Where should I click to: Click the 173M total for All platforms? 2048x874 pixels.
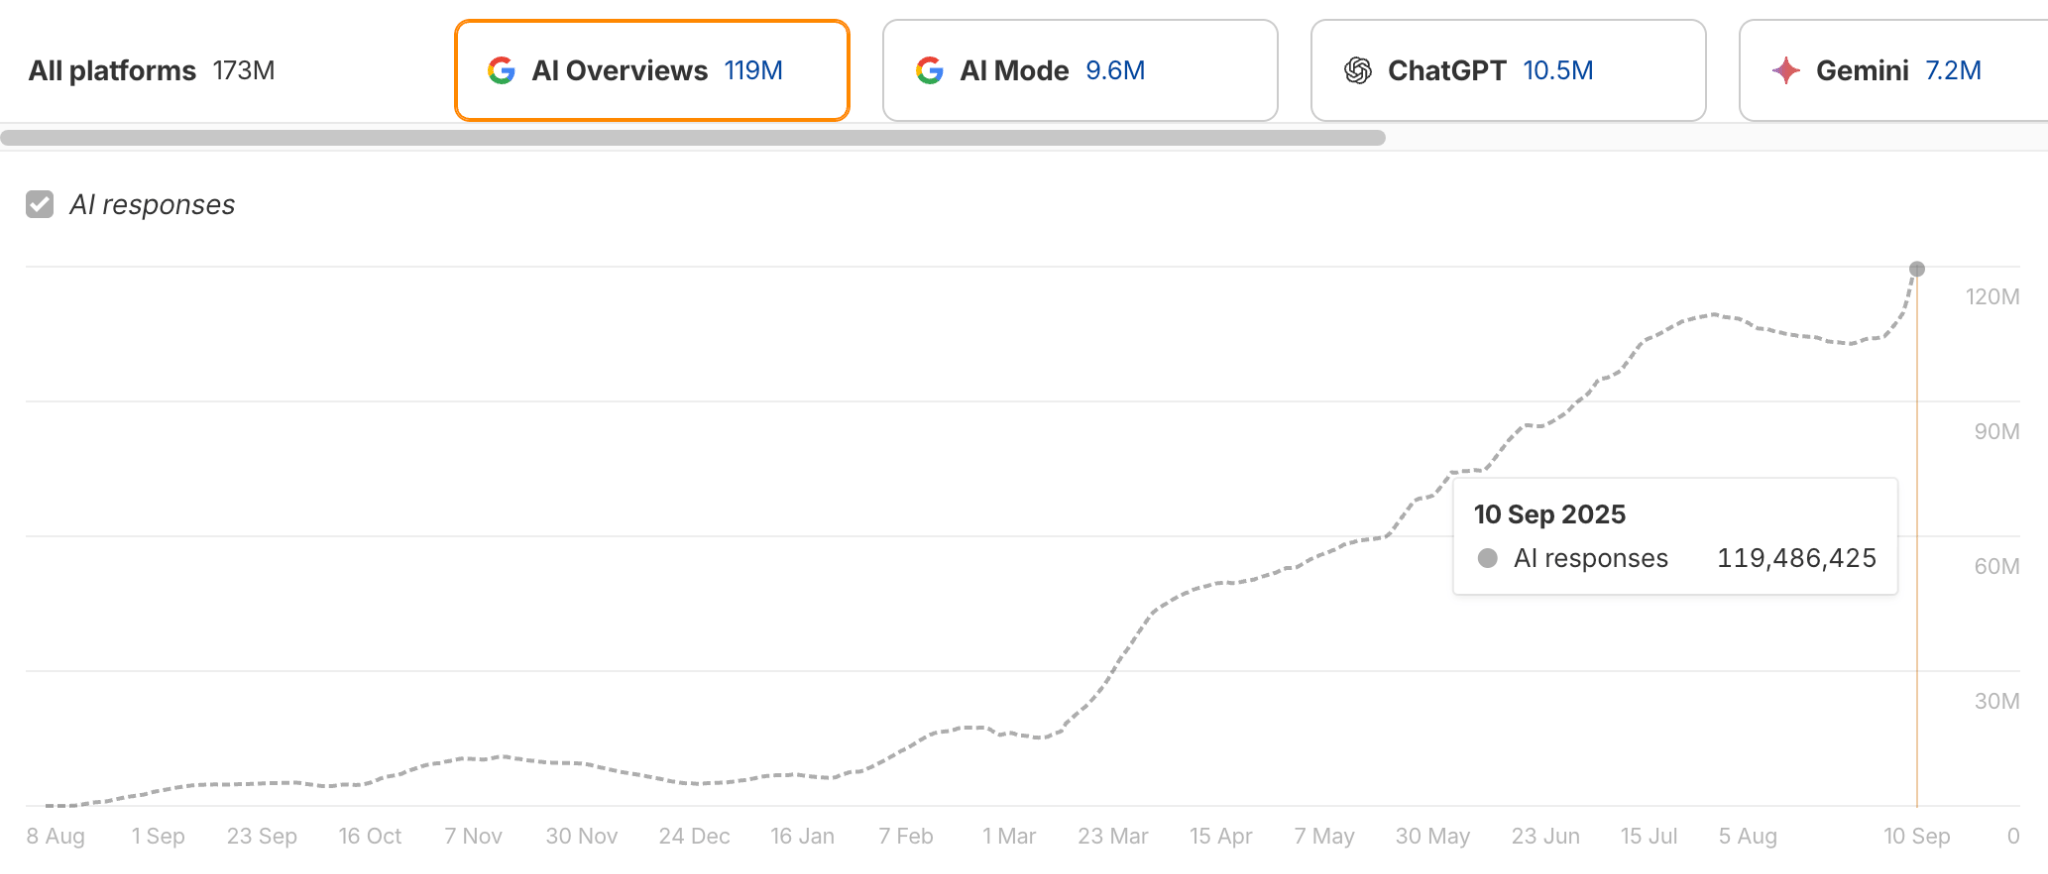(x=243, y=71)
